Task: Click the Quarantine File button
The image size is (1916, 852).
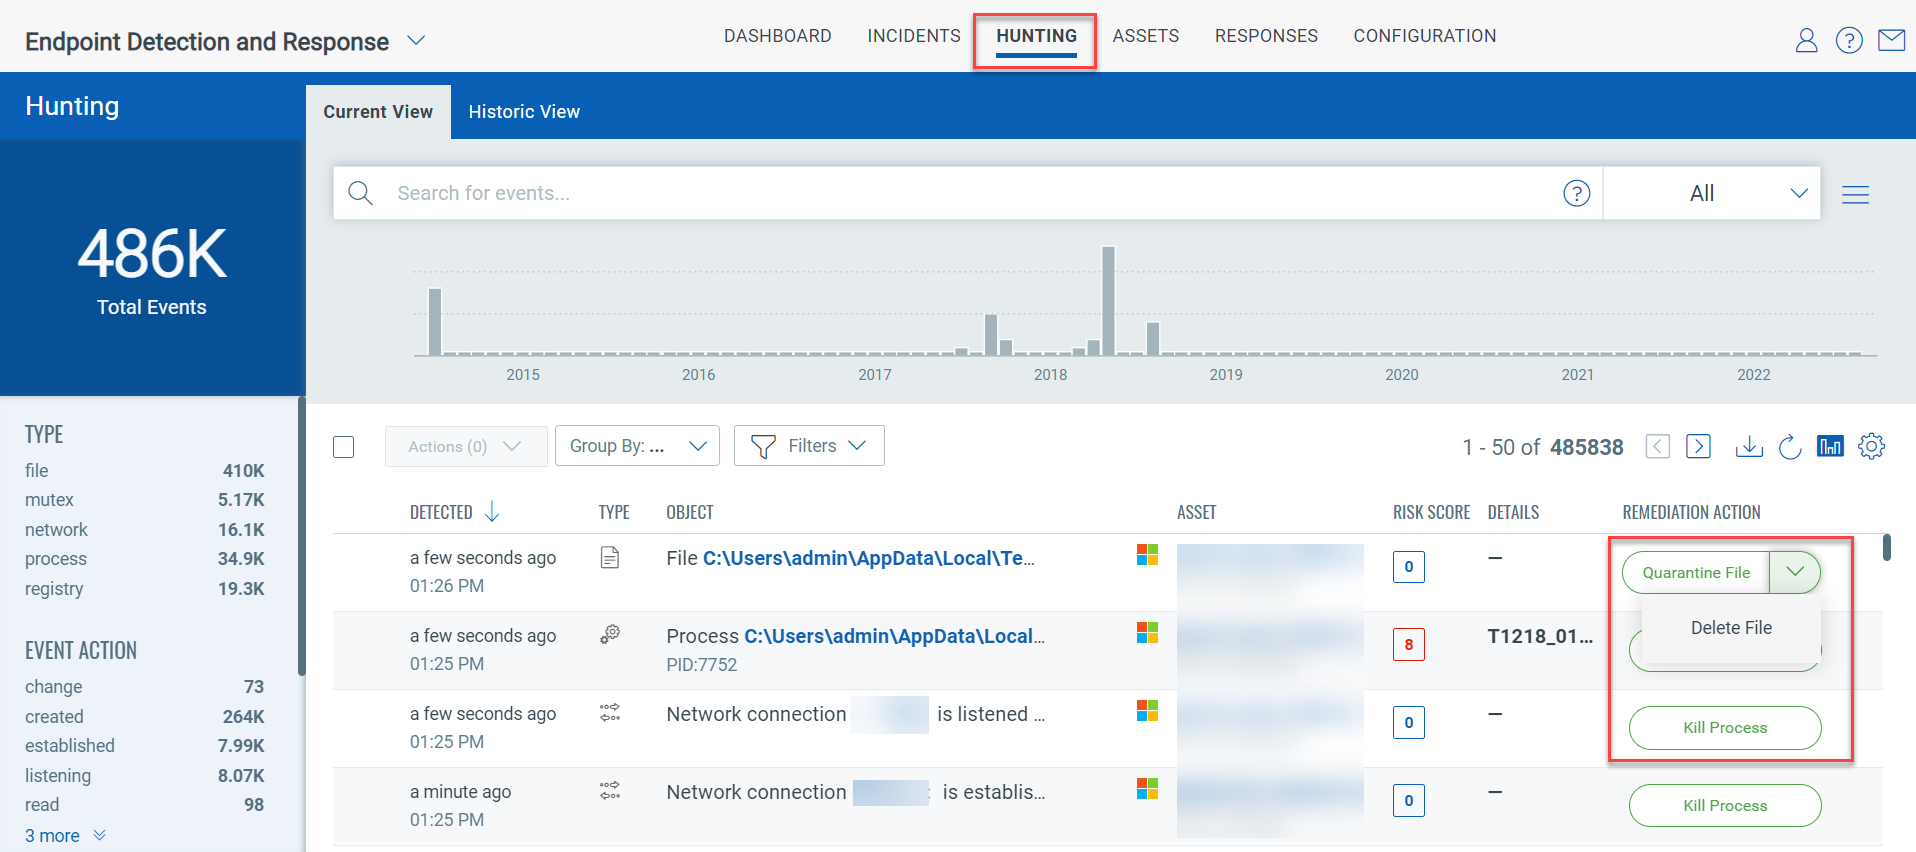Action: tap(1696, 572)
